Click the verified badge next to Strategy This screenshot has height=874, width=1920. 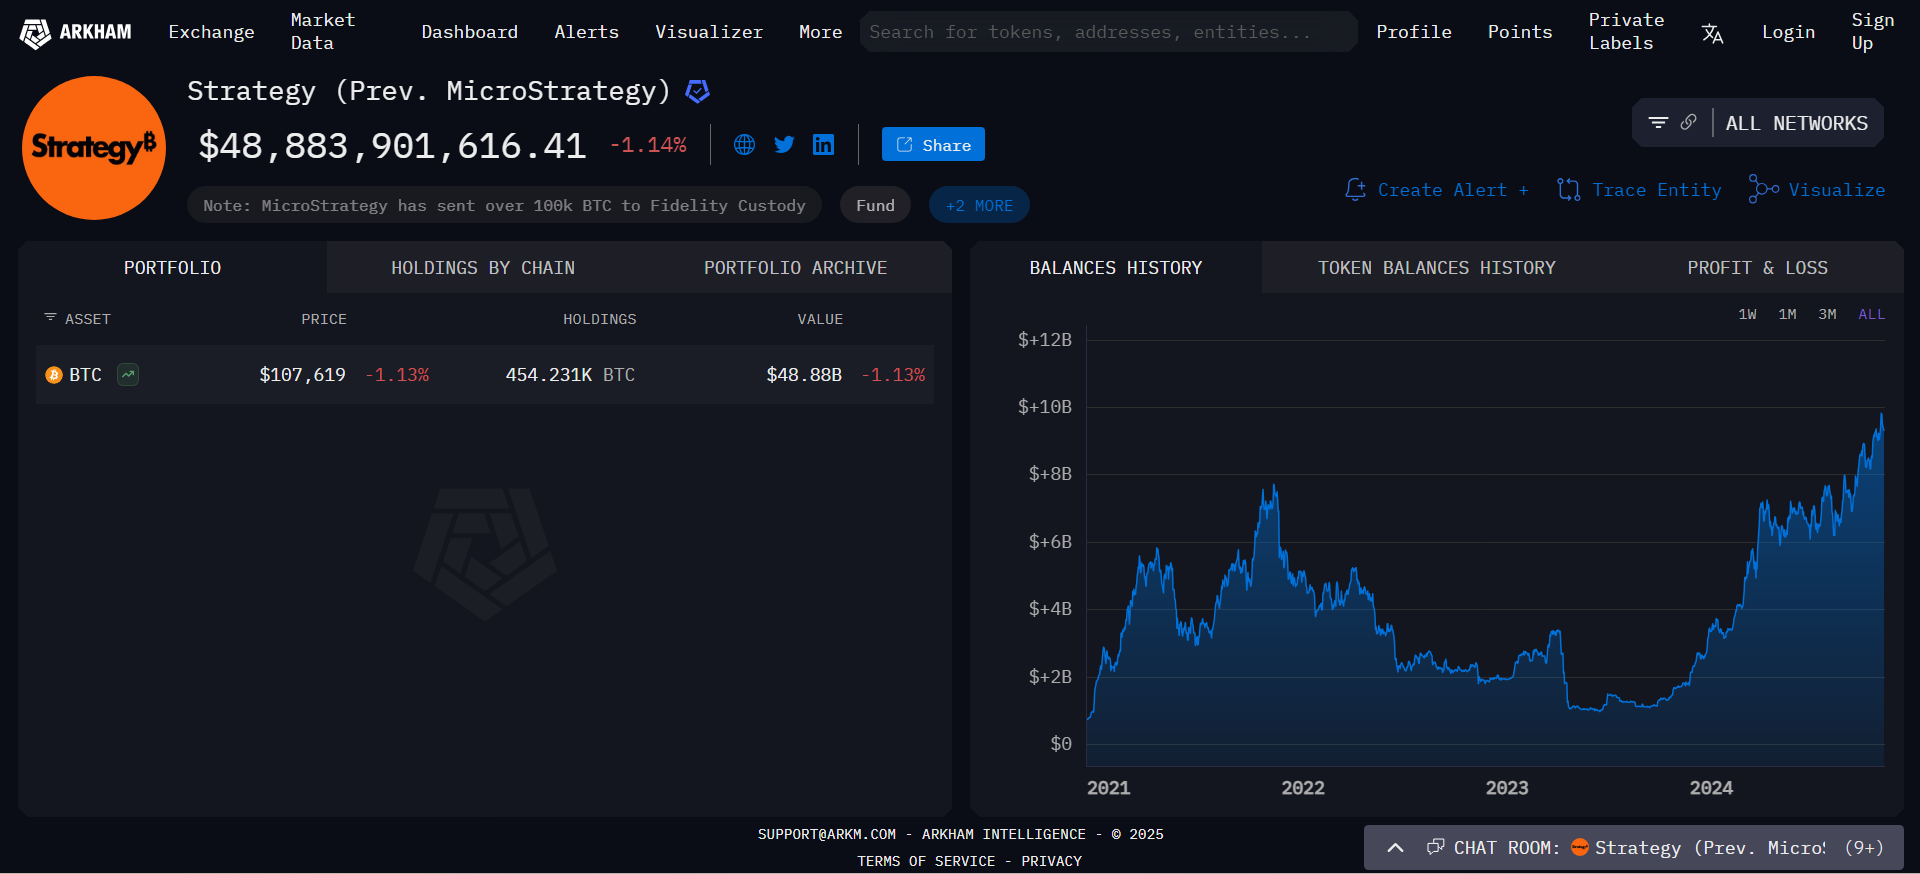click(x=697, y=92)
